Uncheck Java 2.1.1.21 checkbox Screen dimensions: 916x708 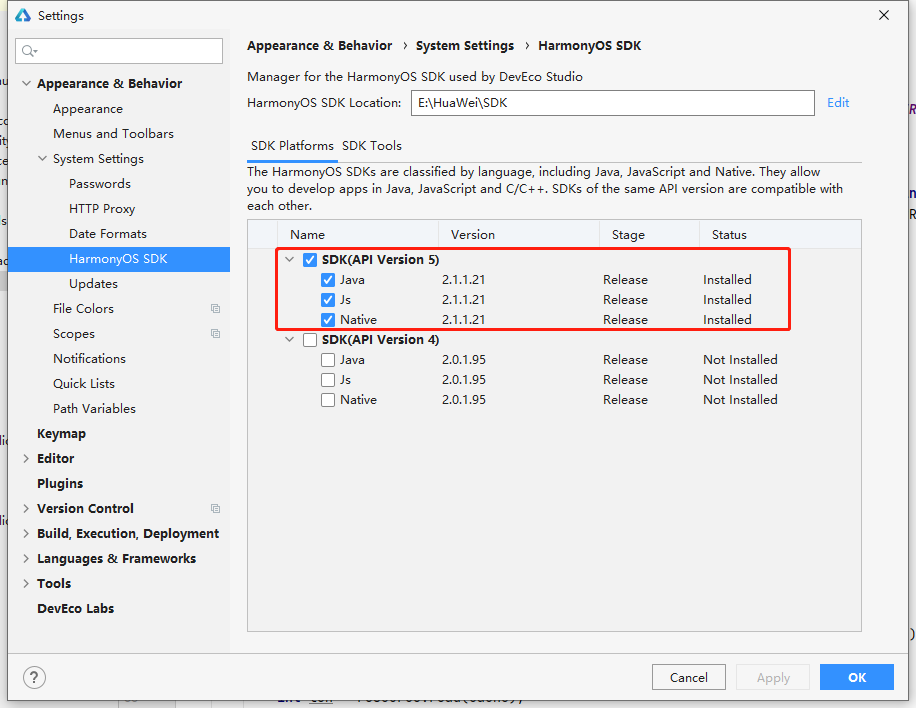click(x=328, y=280)
